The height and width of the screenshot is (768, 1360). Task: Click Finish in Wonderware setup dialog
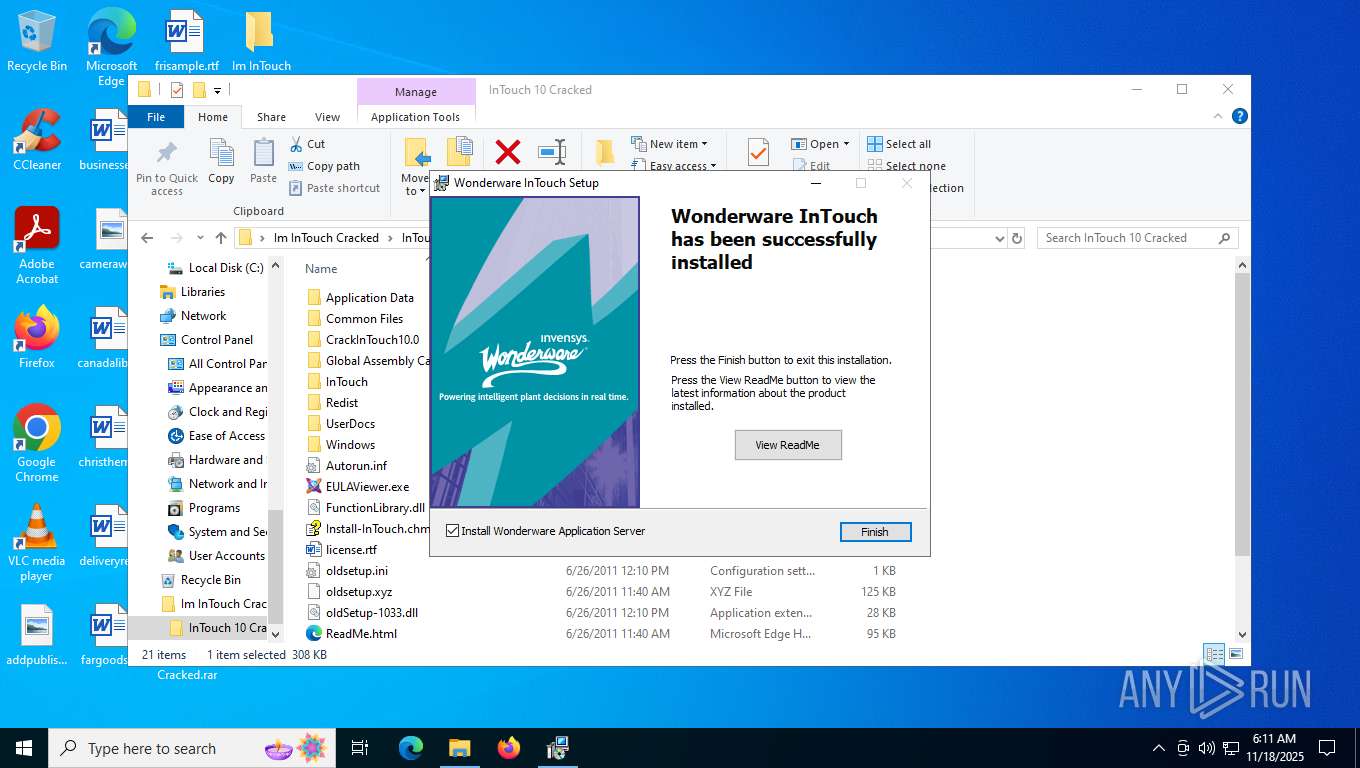(x=875, y=532)
